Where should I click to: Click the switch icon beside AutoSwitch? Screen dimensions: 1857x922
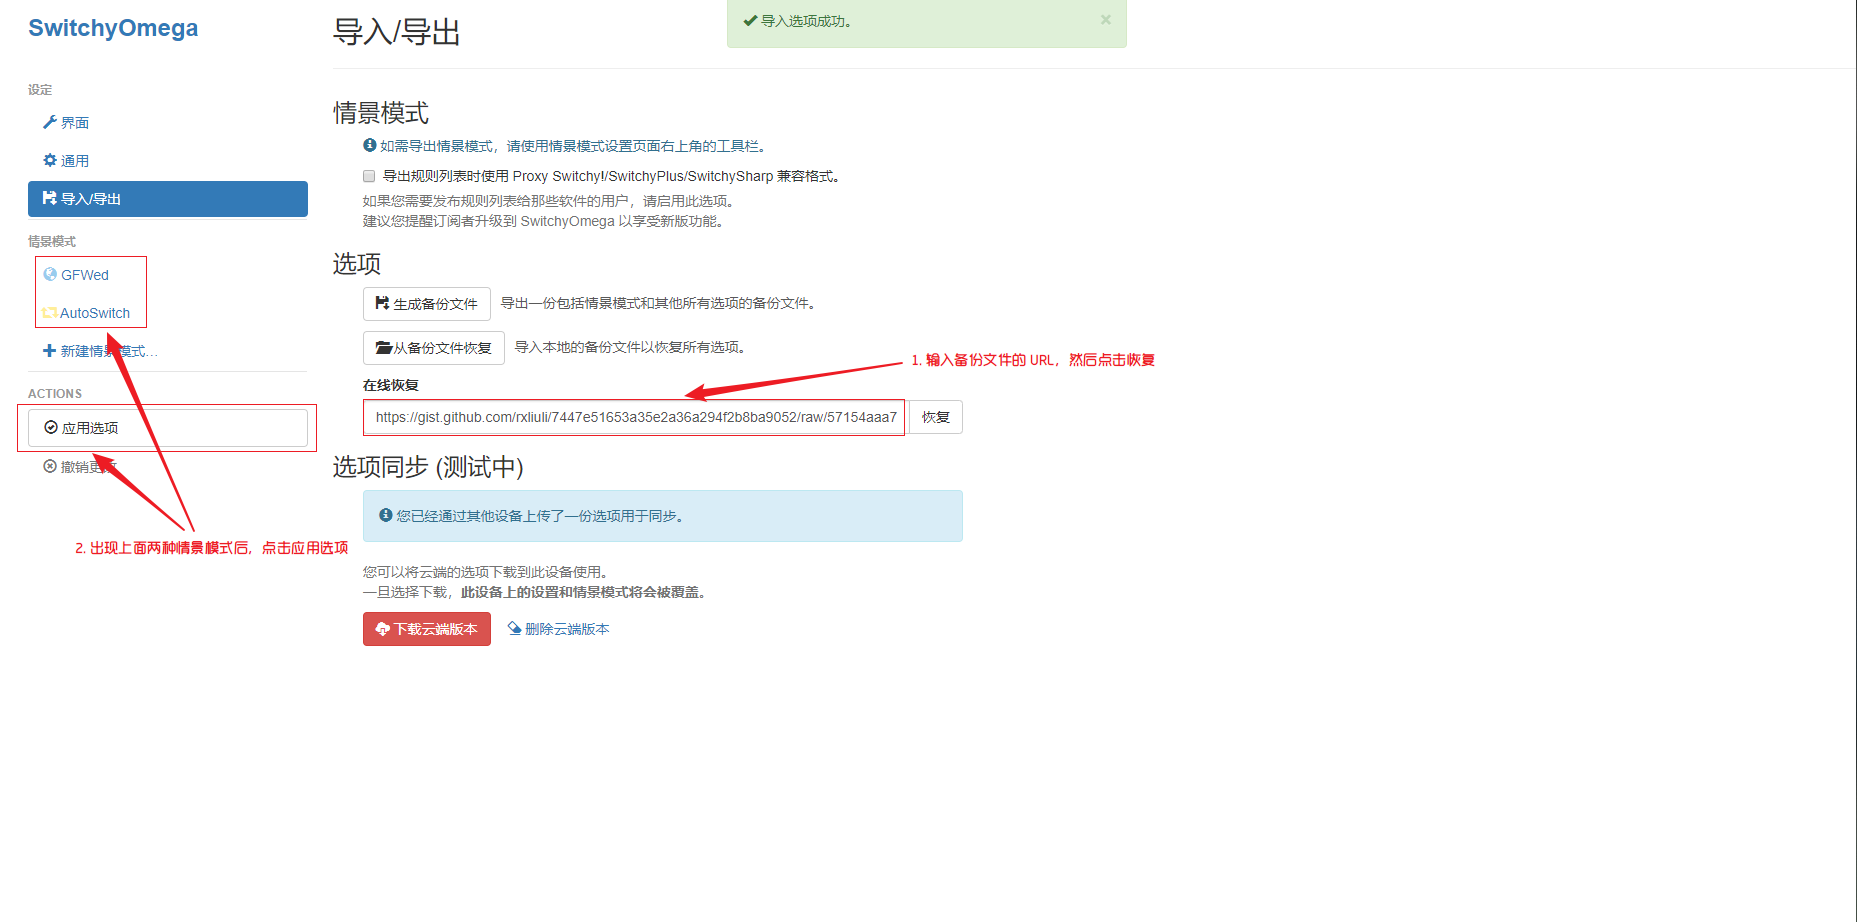click(49, 313)
